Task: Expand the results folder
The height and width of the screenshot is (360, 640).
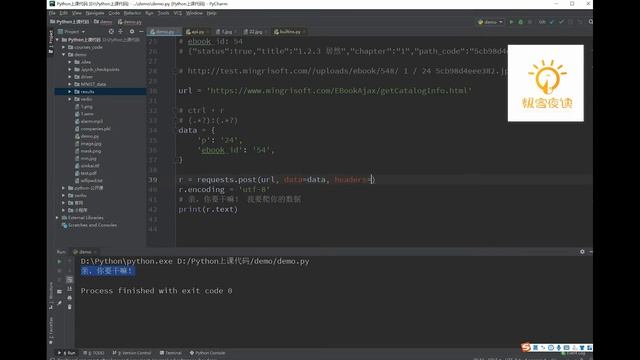Action: [x=70, y=92]
